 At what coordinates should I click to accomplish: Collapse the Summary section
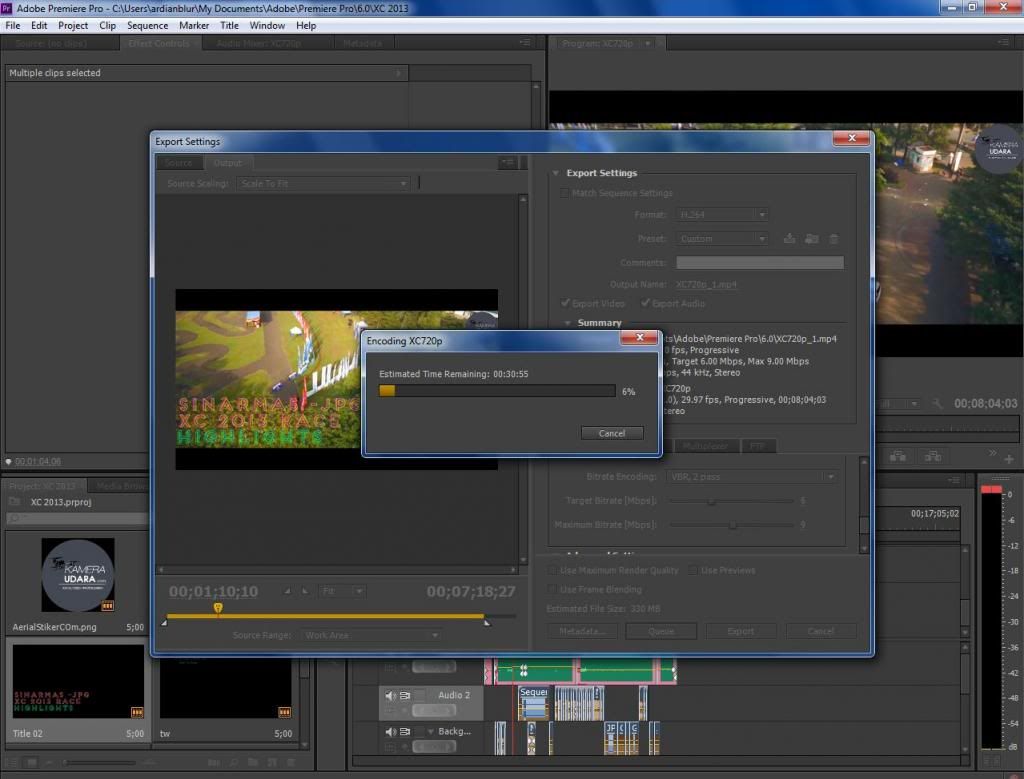pyautogui.click(x=568, y=323)
